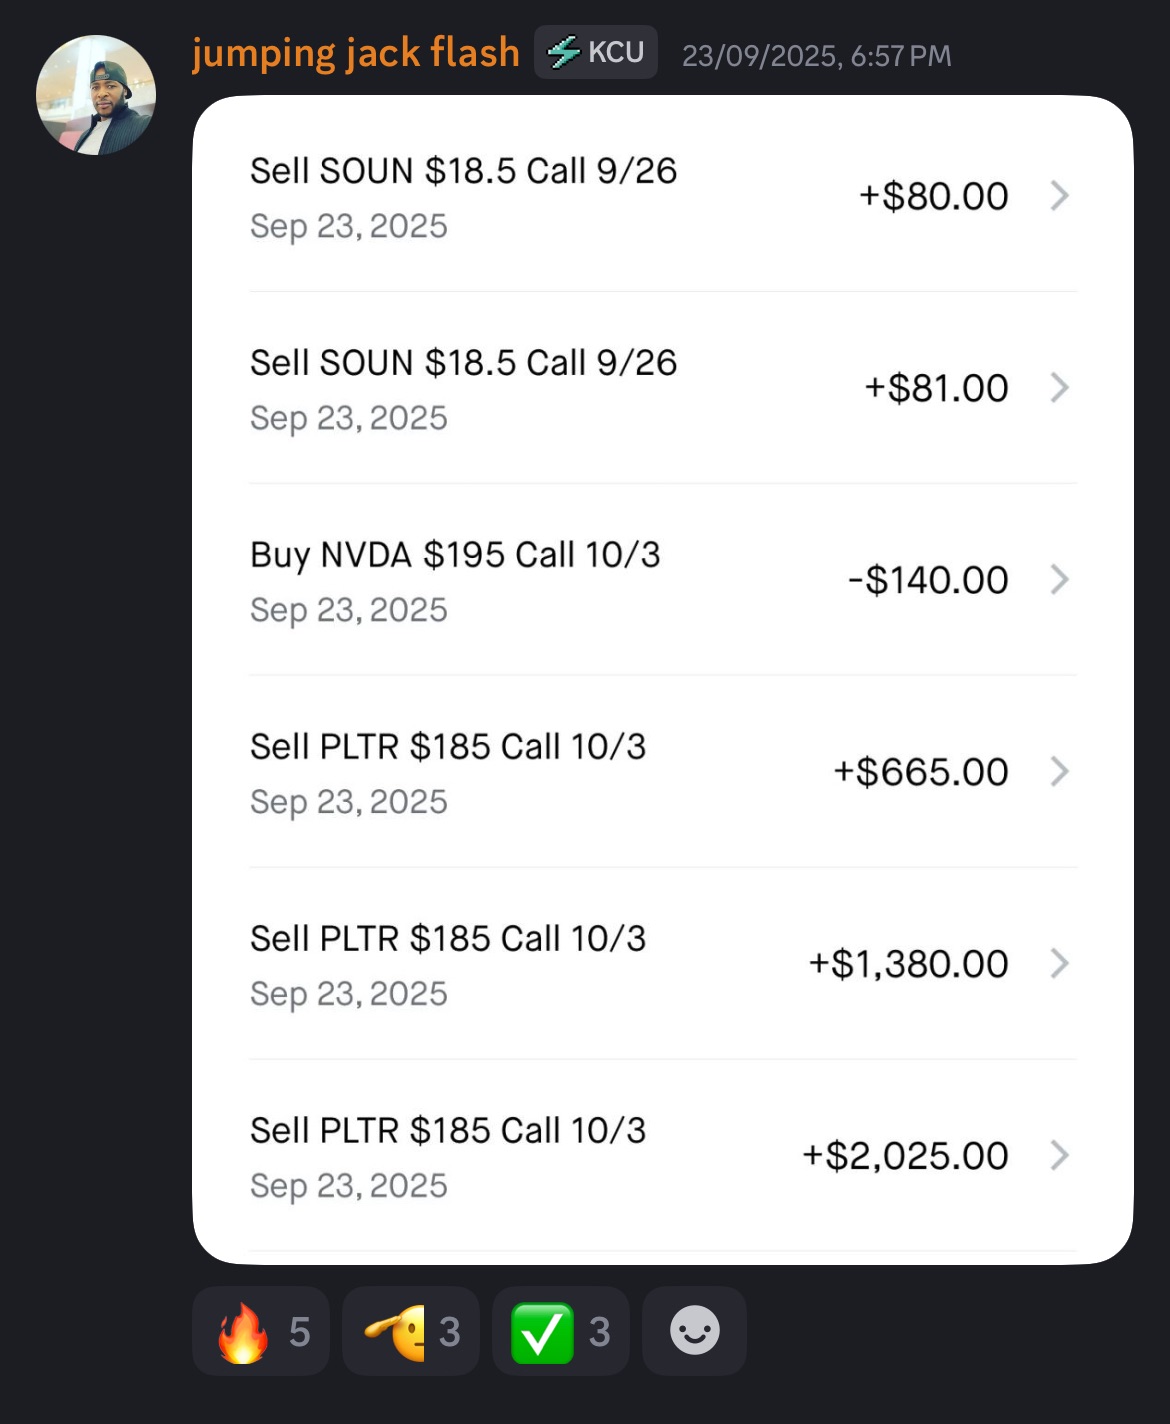1170x1424 pixels.
Task: Click the +$2,025.00 profit amount
Action: coord(905,1156)
